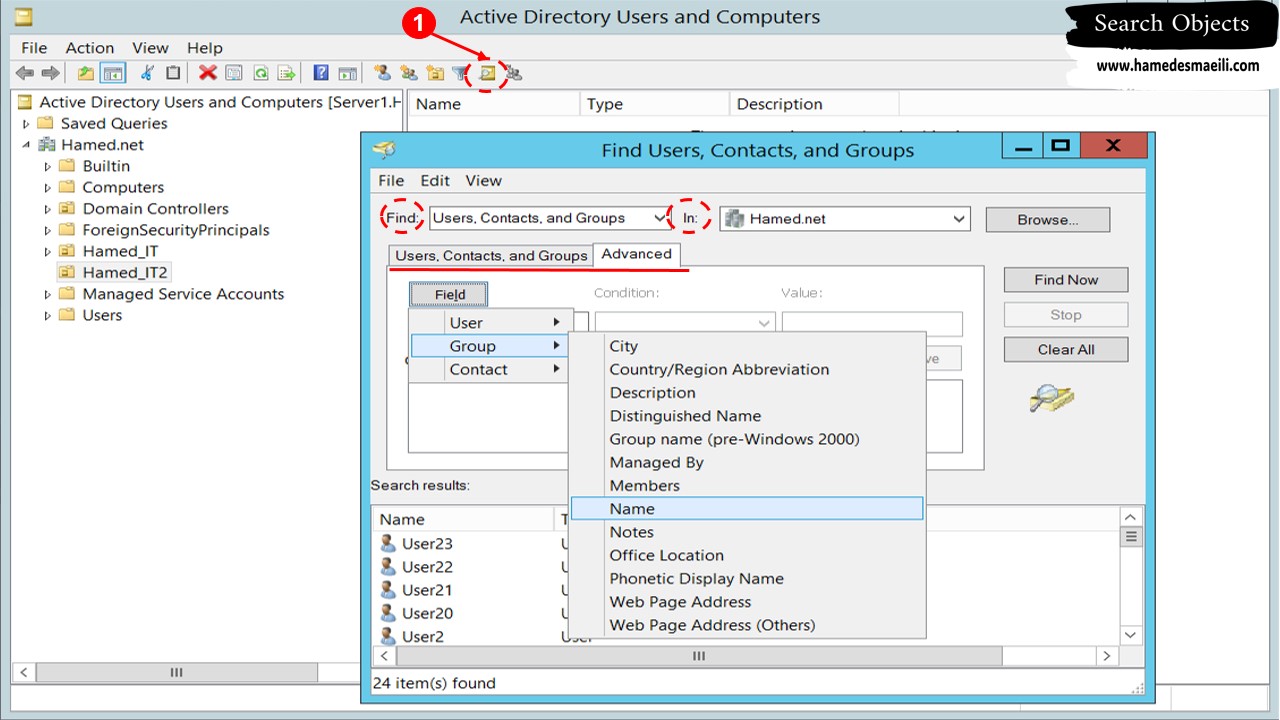The width and height of the screenshot is (1280, 720).
Task: Open the View menu in Find dialog
Action: (484, 181)
